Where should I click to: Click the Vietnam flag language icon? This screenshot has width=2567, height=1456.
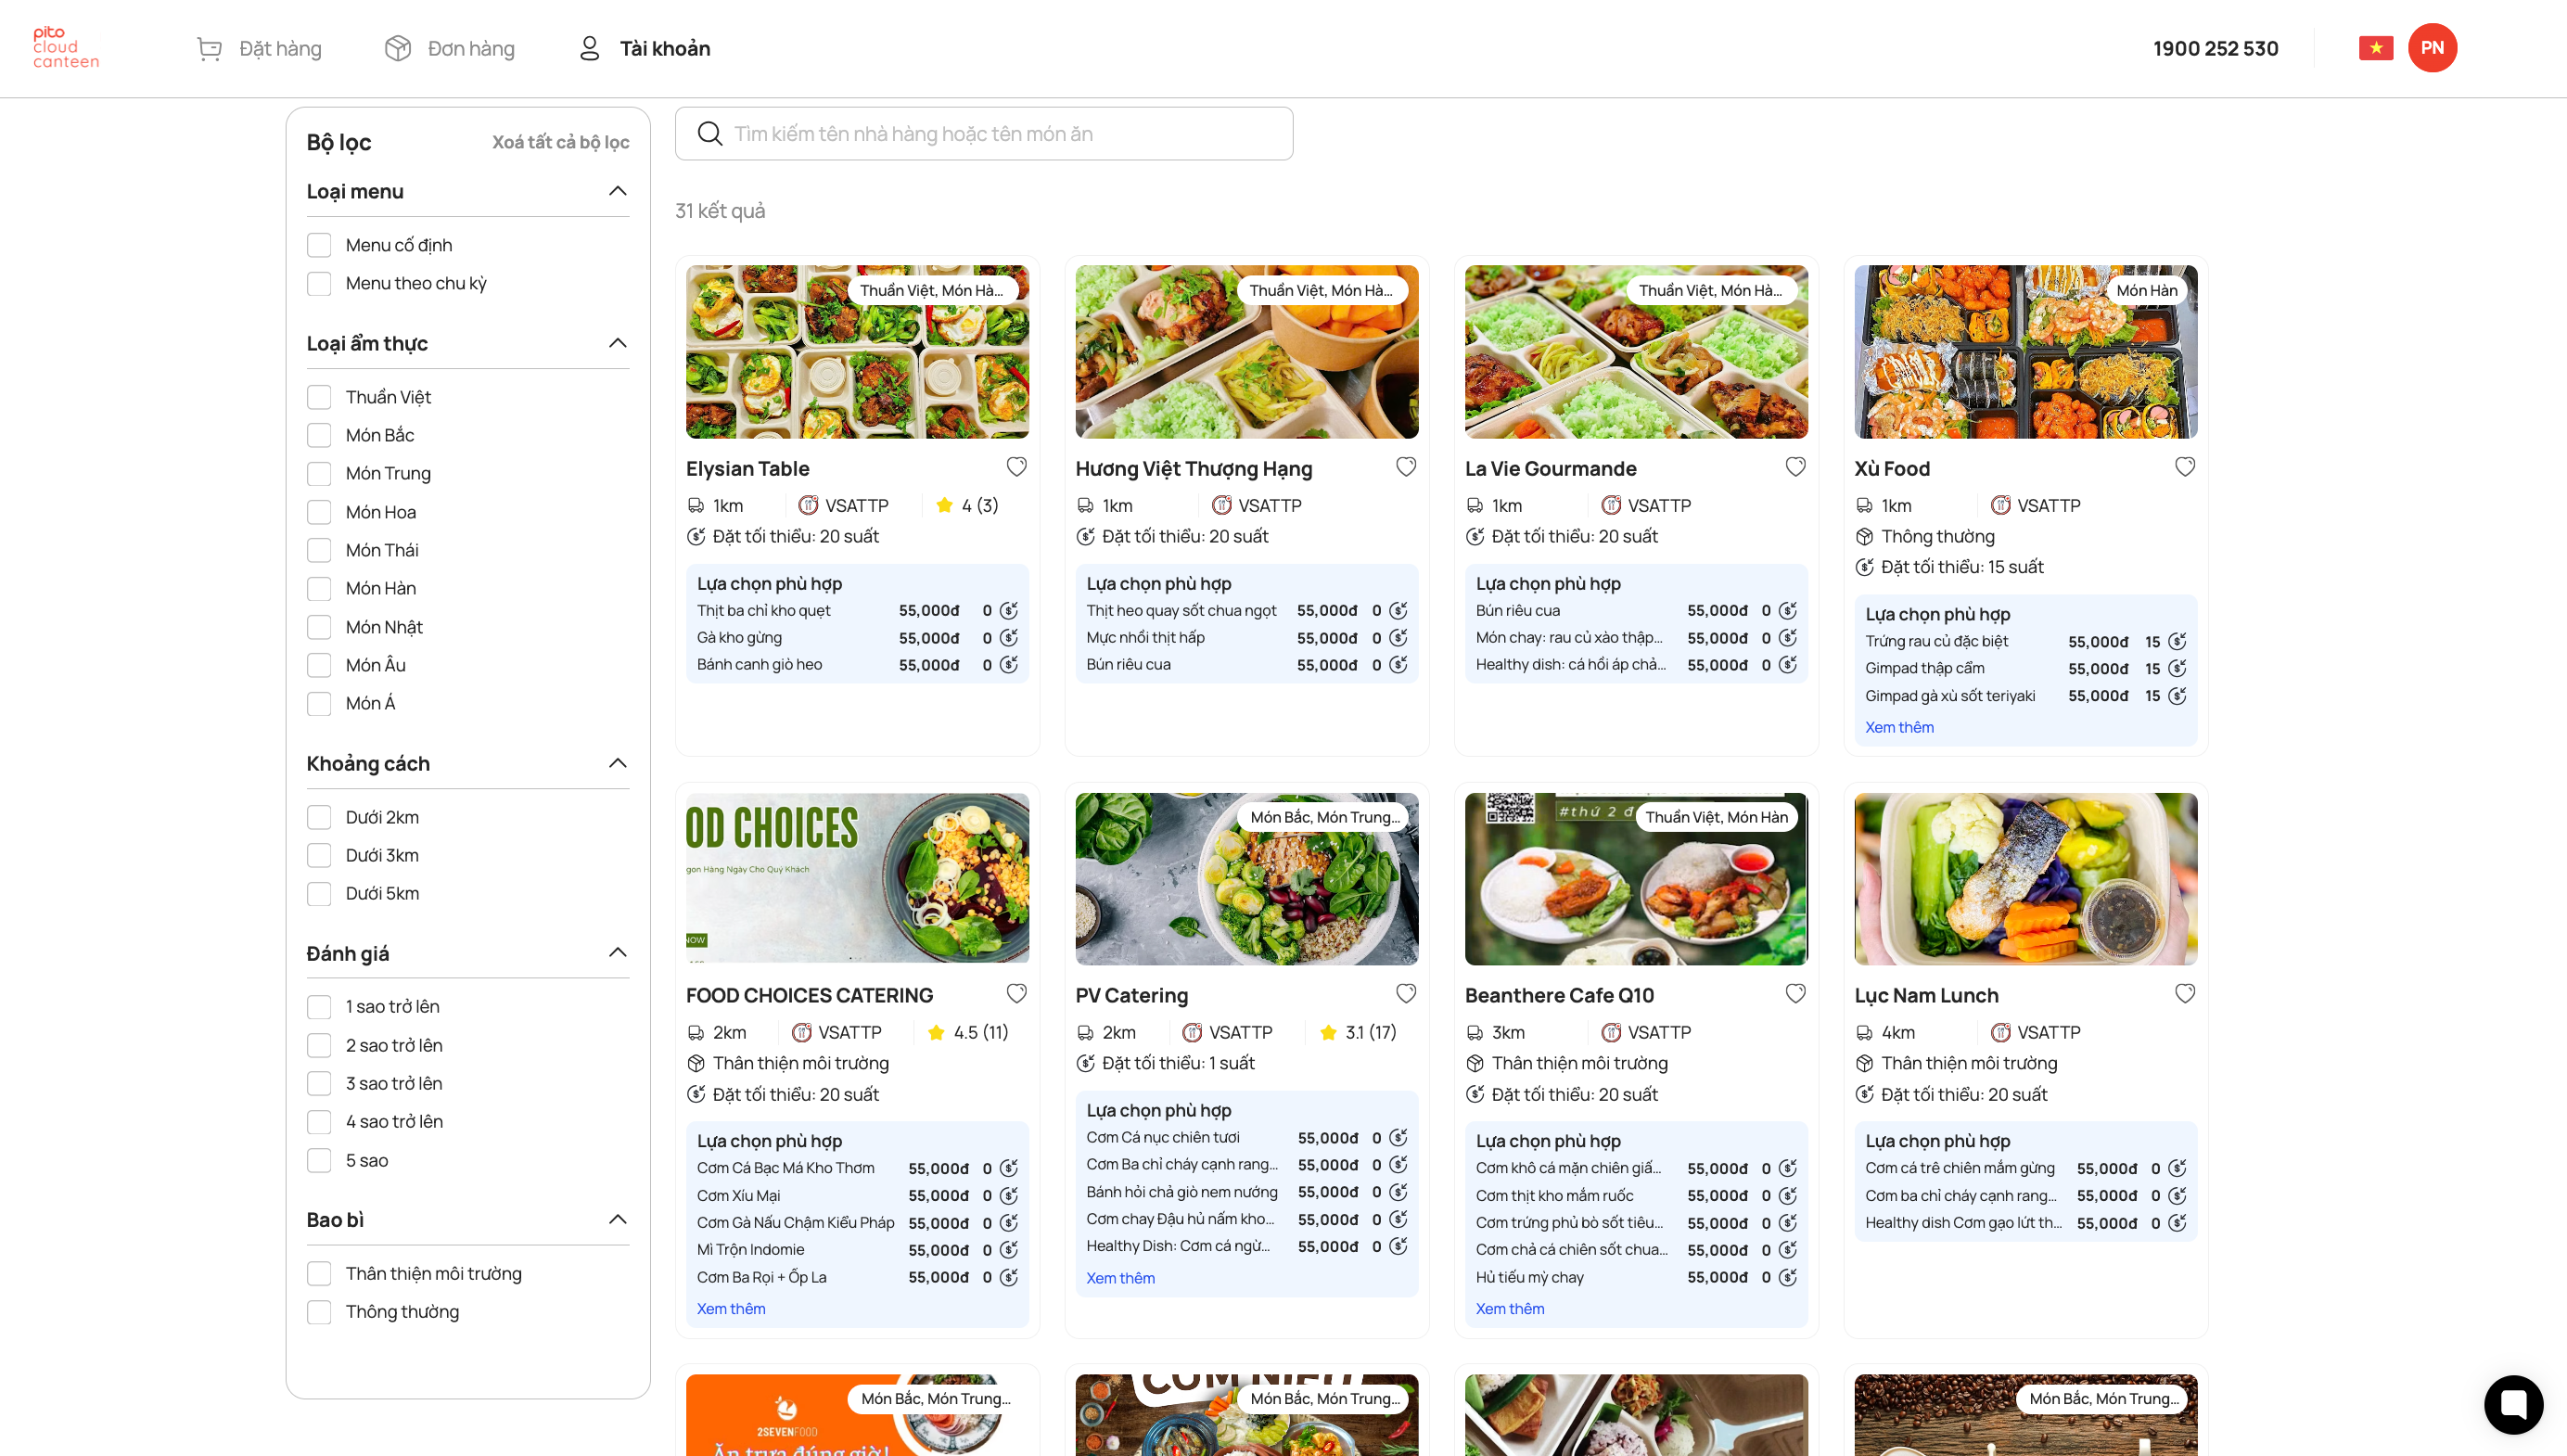(2375, 48)
